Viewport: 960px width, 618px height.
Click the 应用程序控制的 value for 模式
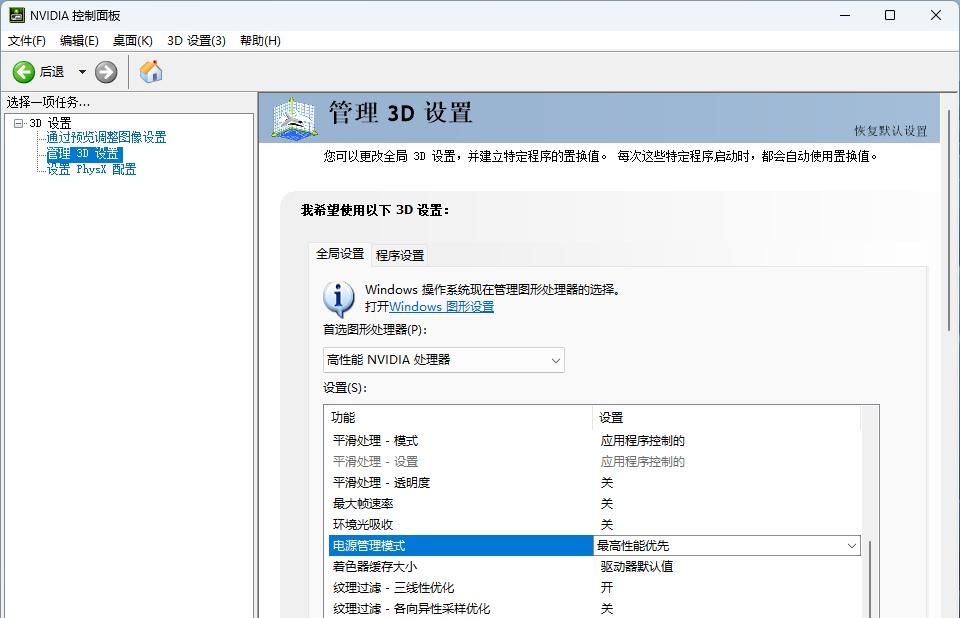click(642, 440)
